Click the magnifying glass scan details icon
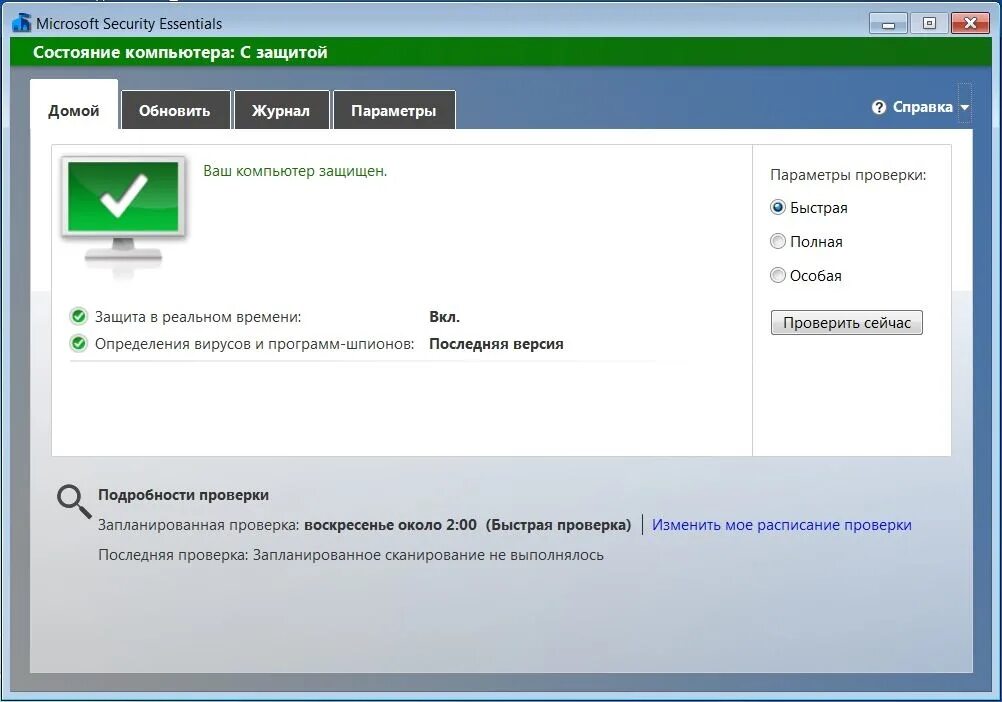The height and width of the screenshot is (702, 1002). (x=73, y=501)
